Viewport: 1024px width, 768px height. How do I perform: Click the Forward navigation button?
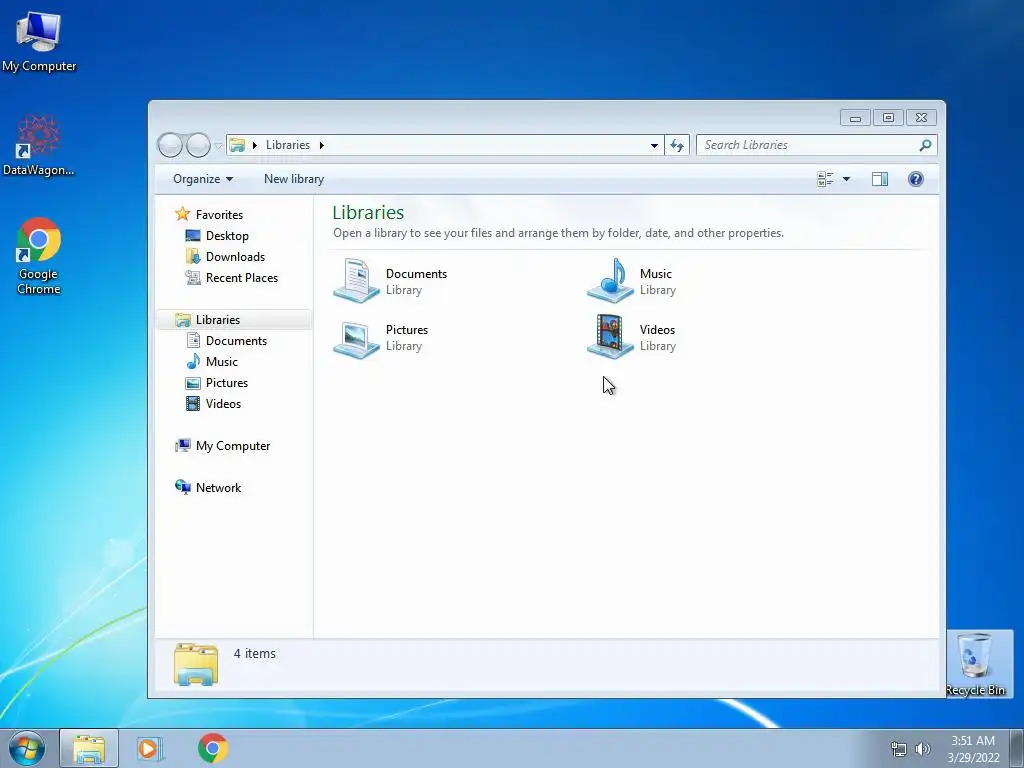[198, 145]
